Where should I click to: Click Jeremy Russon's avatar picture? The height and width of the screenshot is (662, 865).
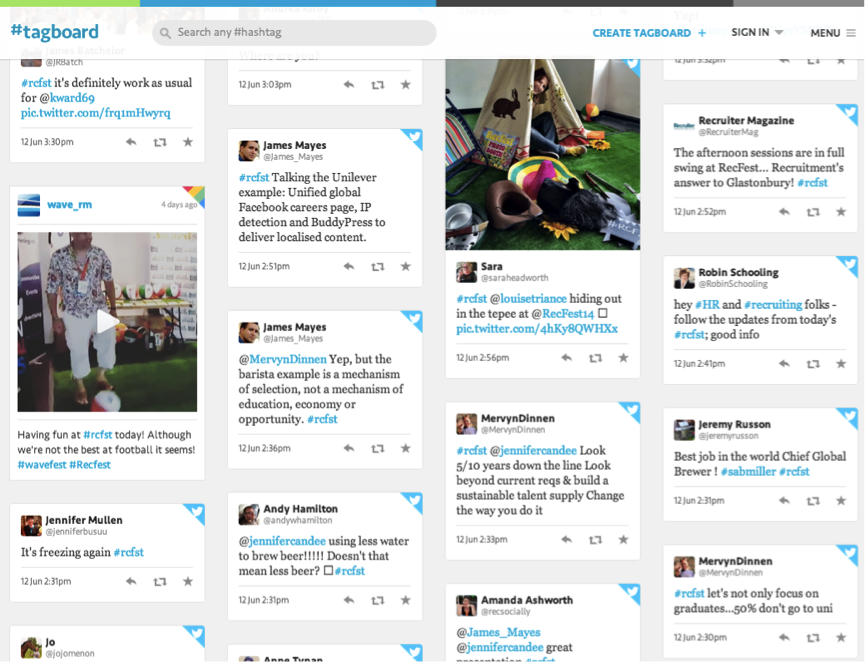(684, 430)
